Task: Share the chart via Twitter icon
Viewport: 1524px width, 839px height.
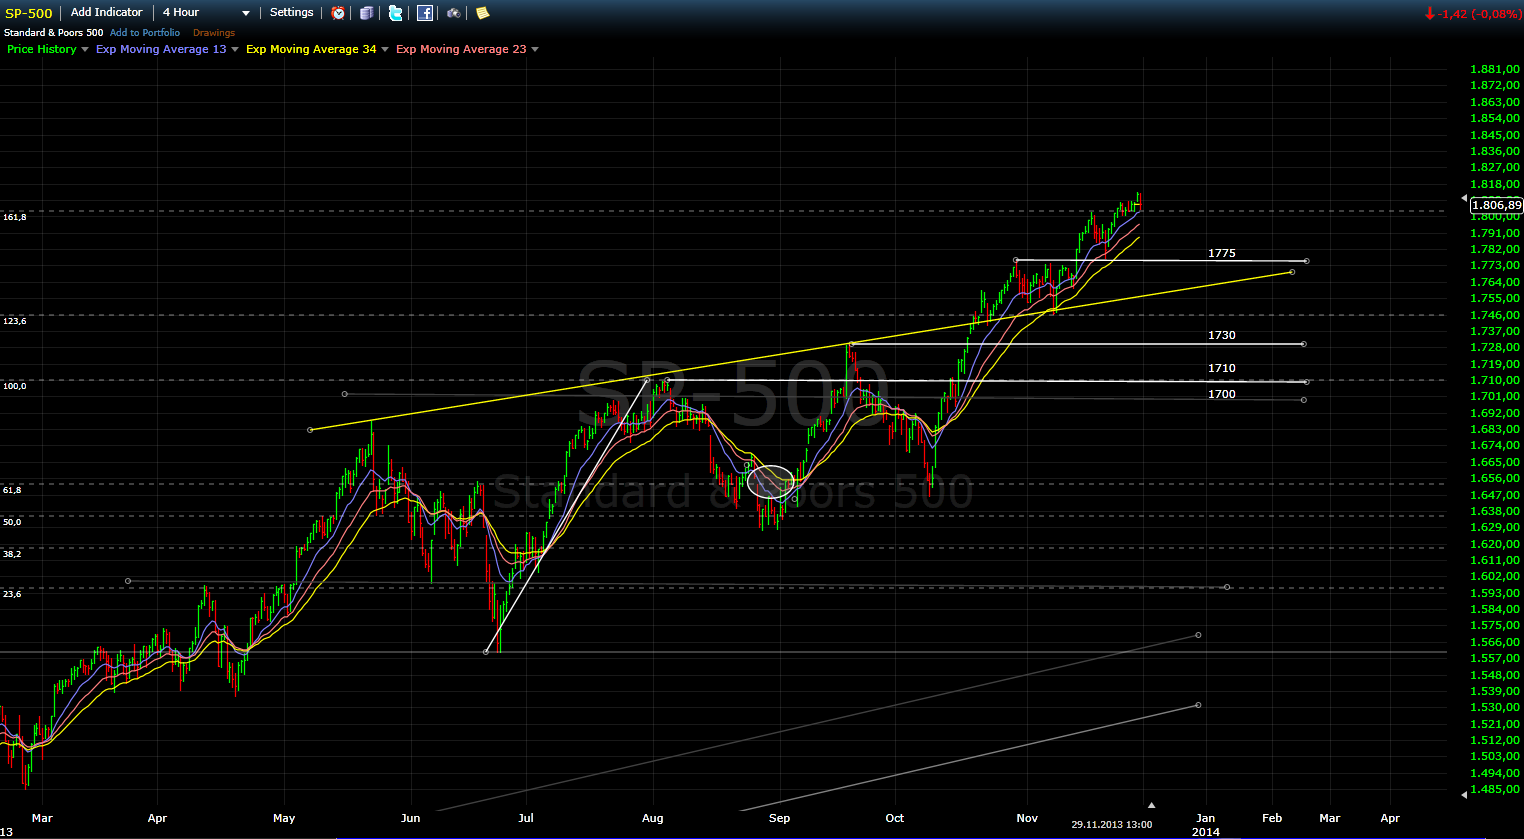Action: pyautogui.click(x=396, y=13)
